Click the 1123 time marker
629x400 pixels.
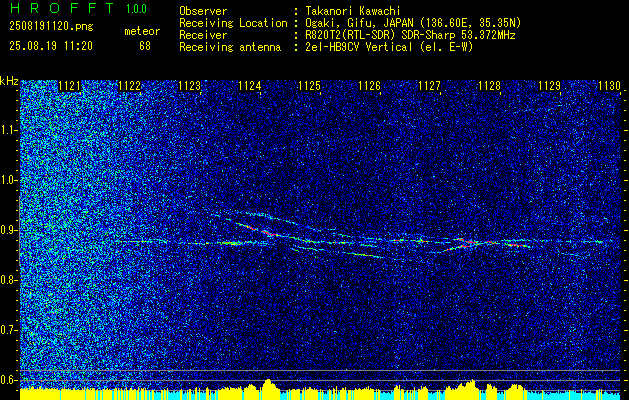189,86
